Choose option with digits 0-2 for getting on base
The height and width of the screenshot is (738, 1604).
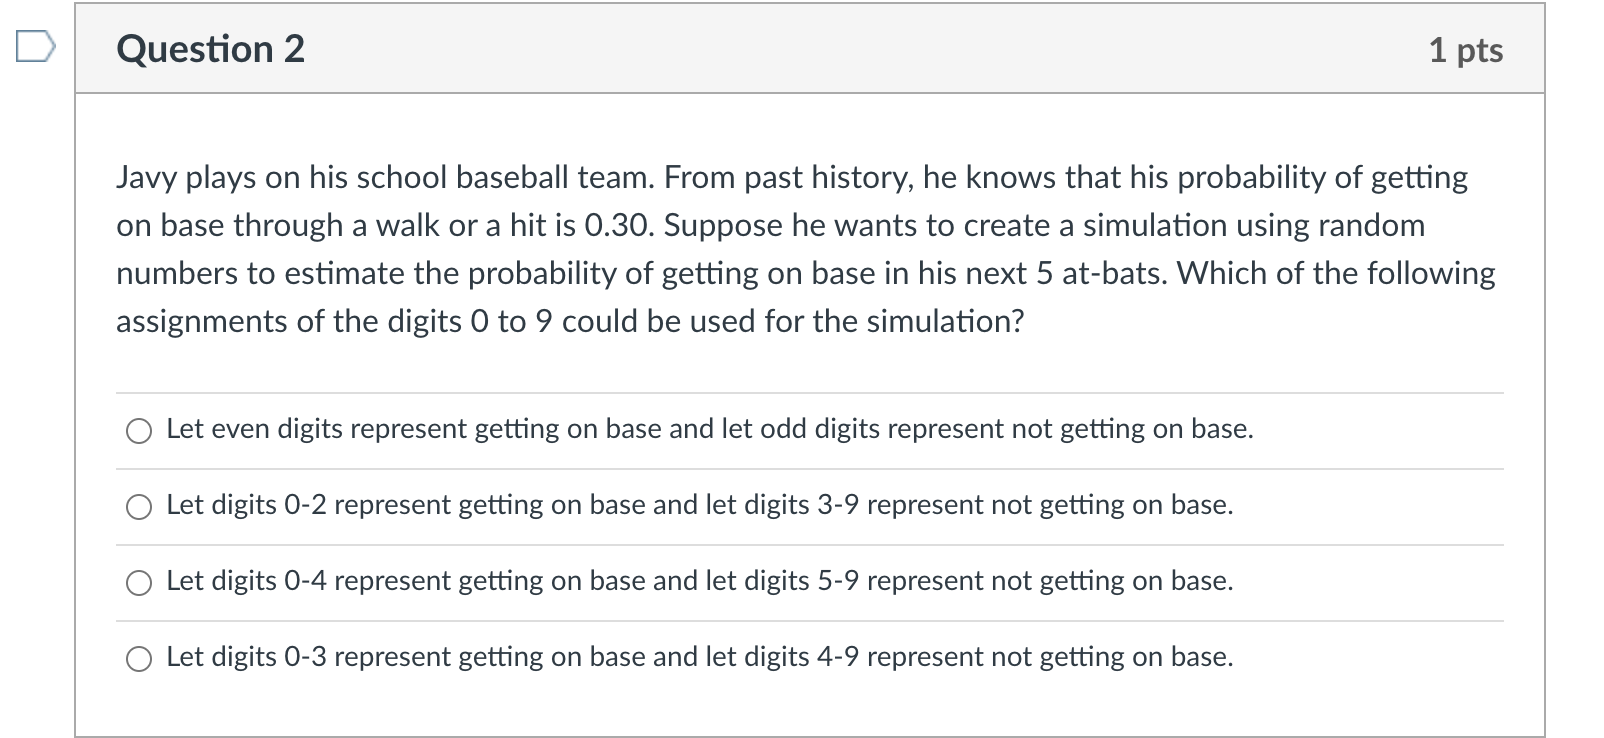(x=138, y=507)
